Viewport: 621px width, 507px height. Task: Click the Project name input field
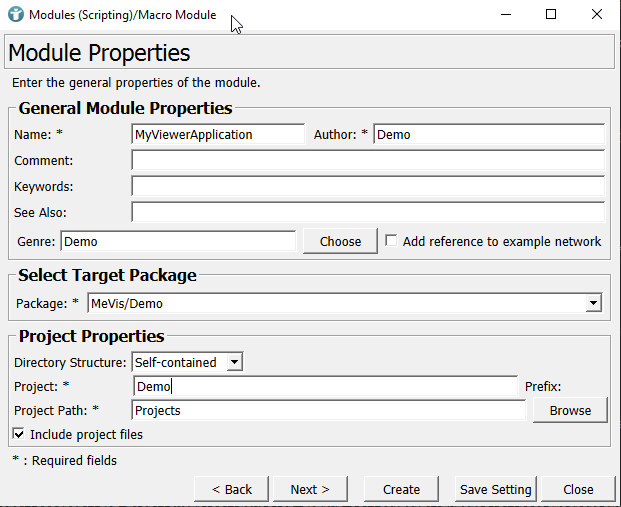(325, 386)
